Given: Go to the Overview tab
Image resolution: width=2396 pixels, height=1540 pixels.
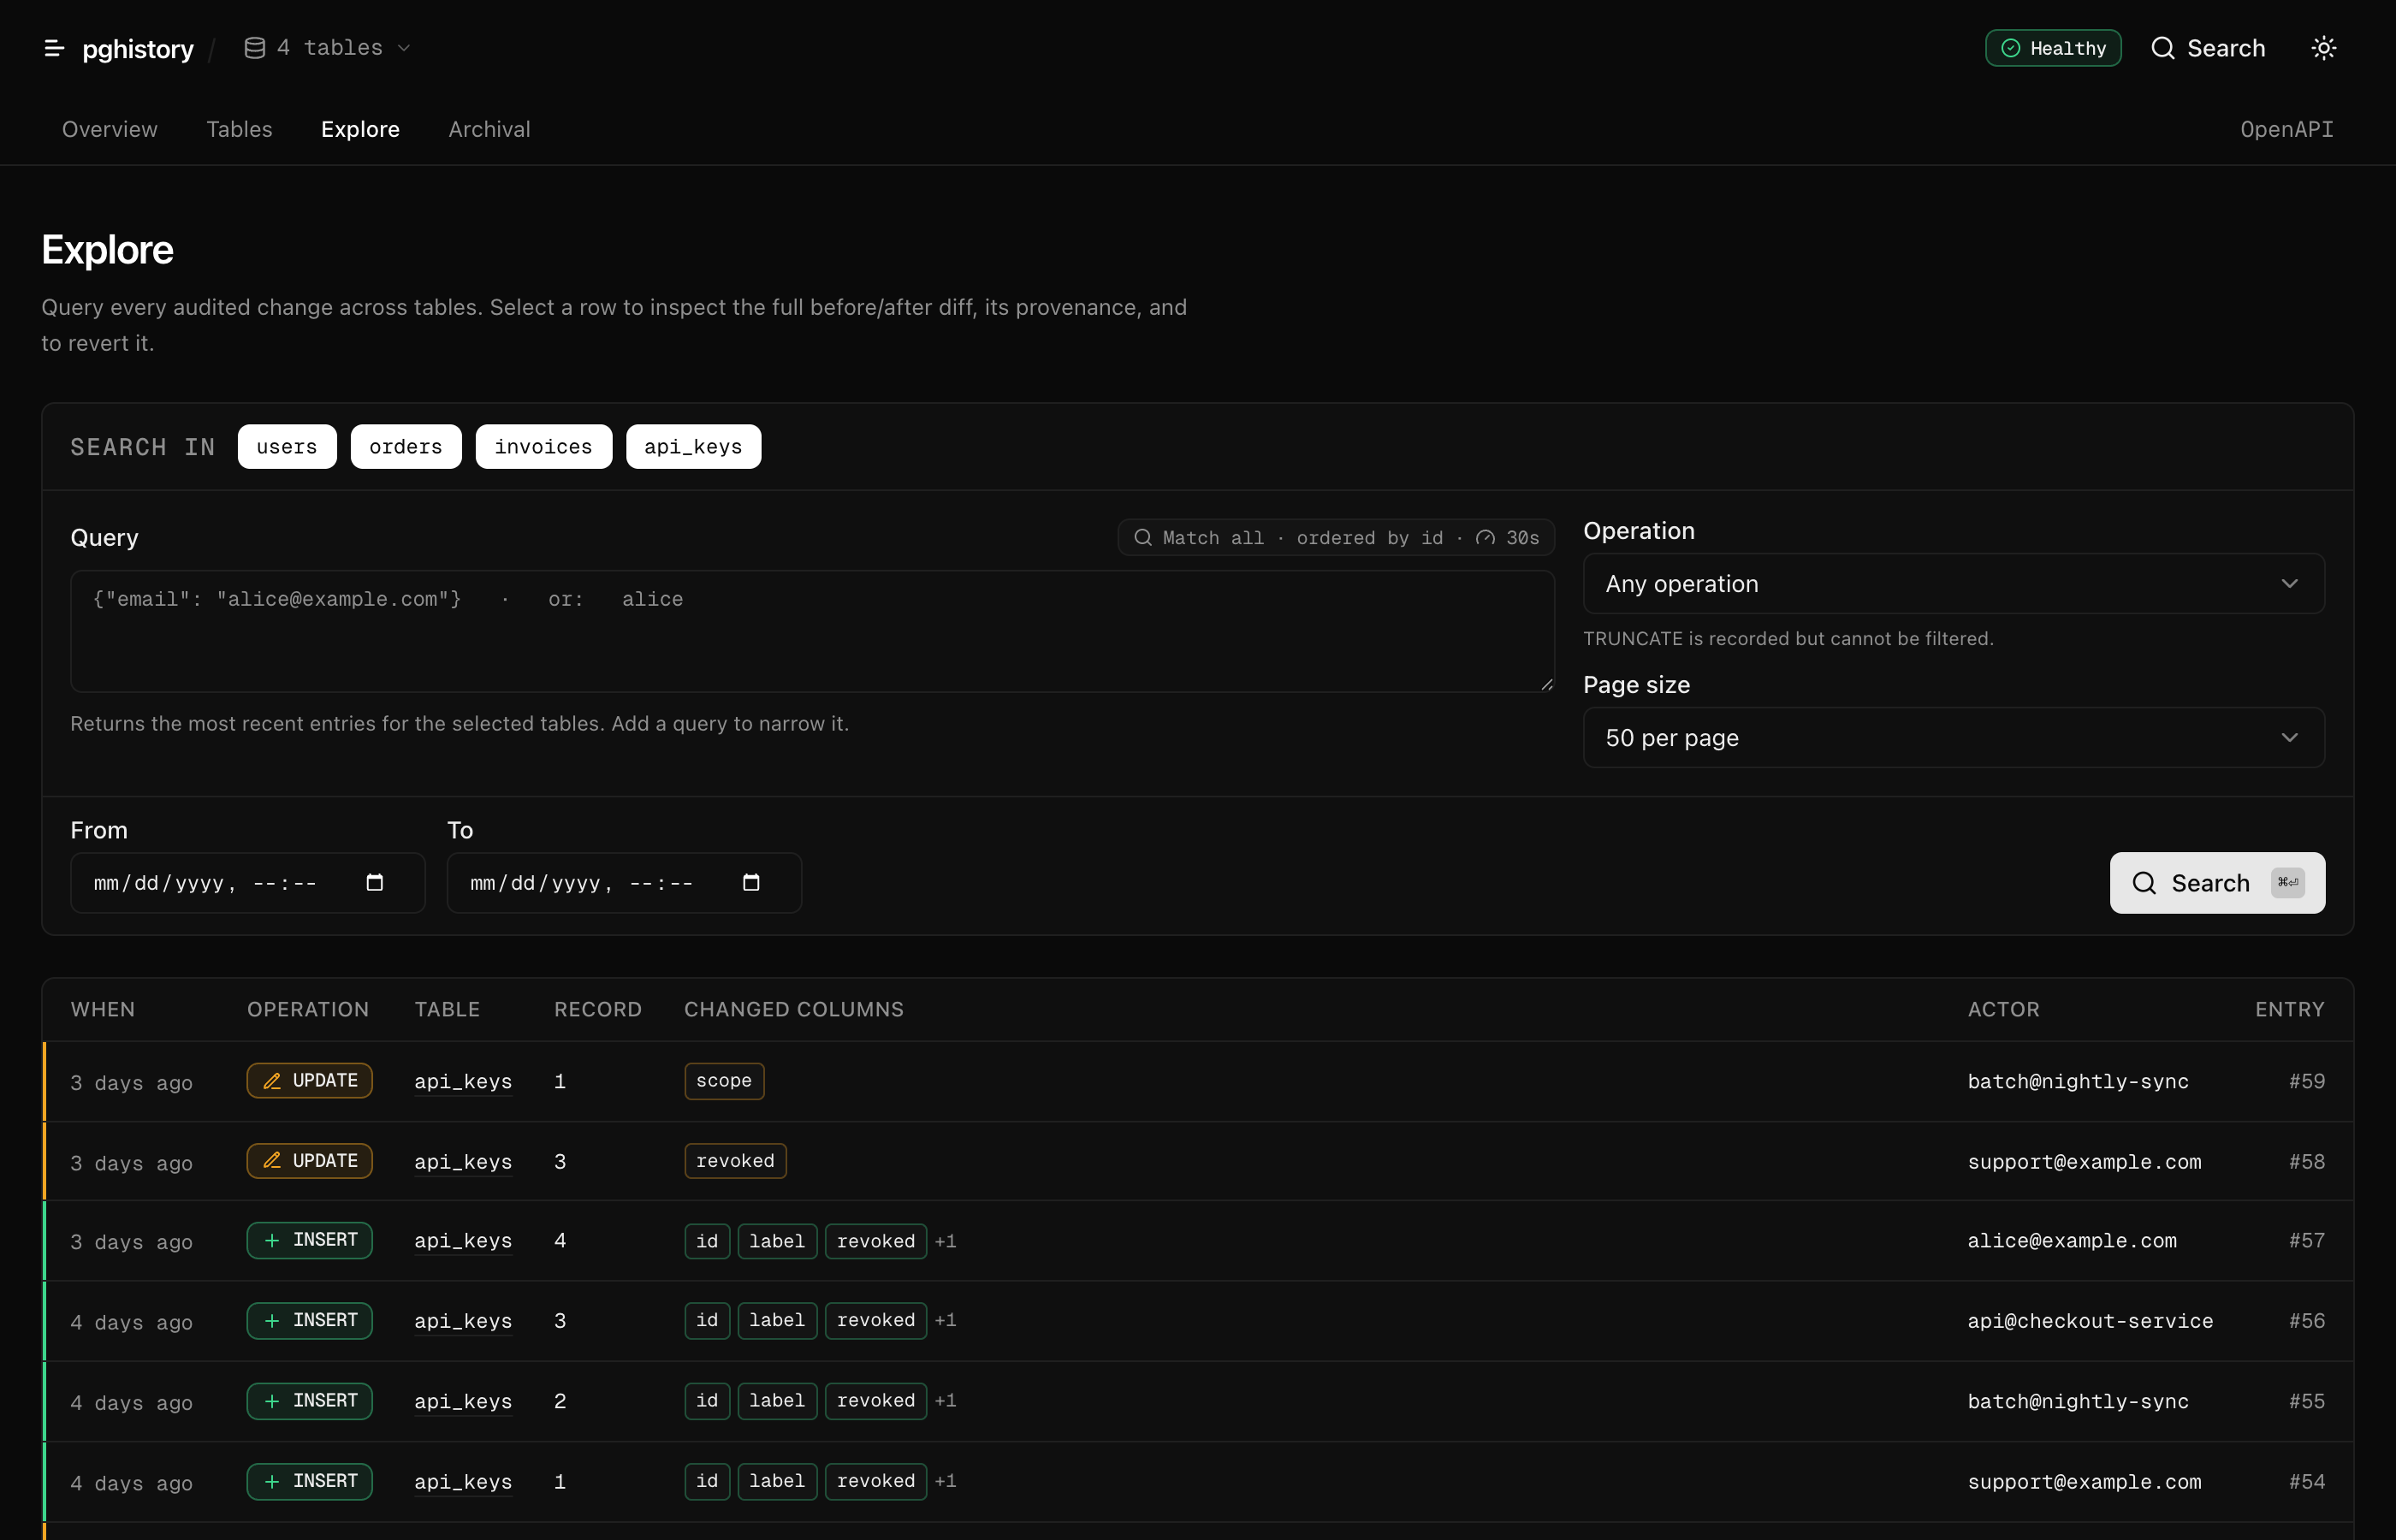Looking at the screenshot, I should 110,129.
